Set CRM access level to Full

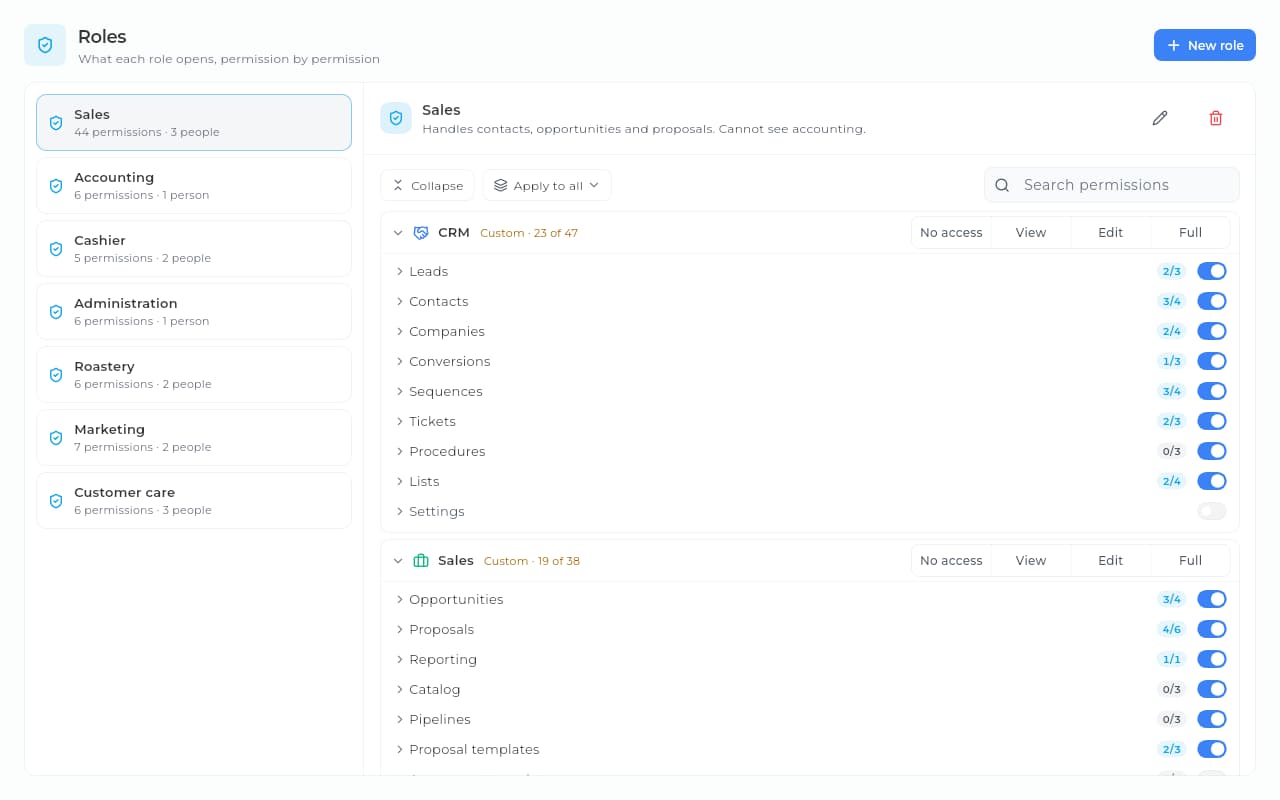(x=1190, y=233)
